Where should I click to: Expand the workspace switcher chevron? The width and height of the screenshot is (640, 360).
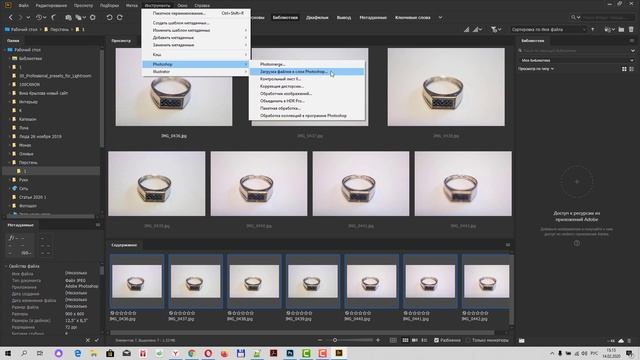[440, 18]
